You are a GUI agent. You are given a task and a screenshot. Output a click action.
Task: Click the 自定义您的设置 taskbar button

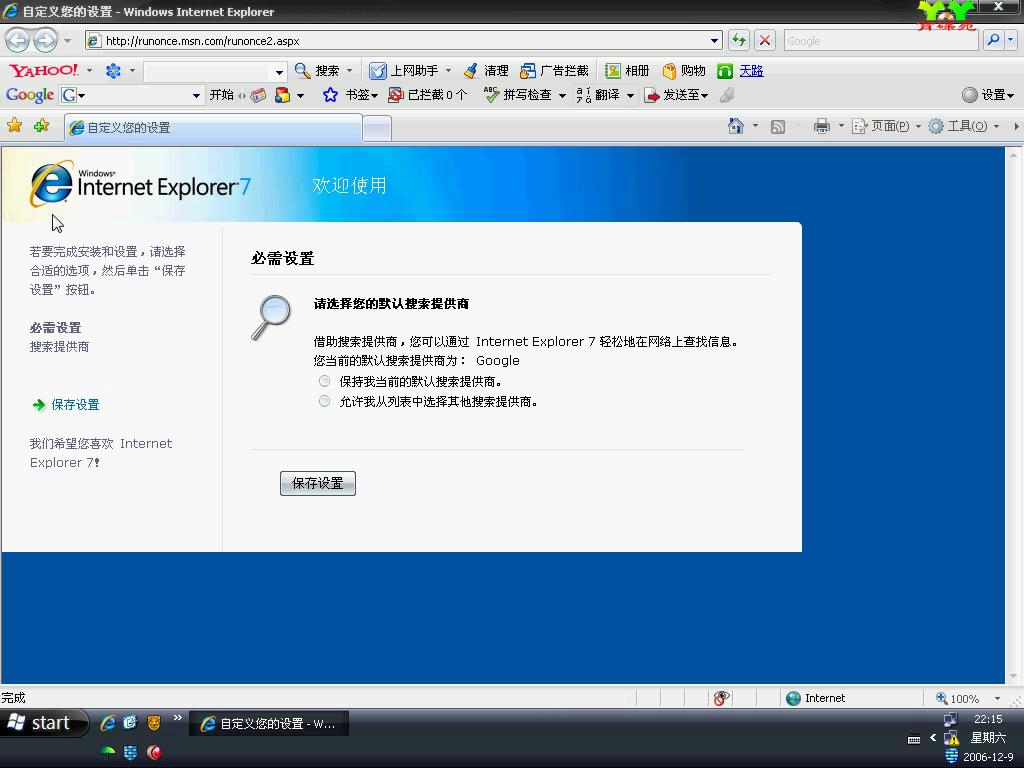tap(269, 724)
